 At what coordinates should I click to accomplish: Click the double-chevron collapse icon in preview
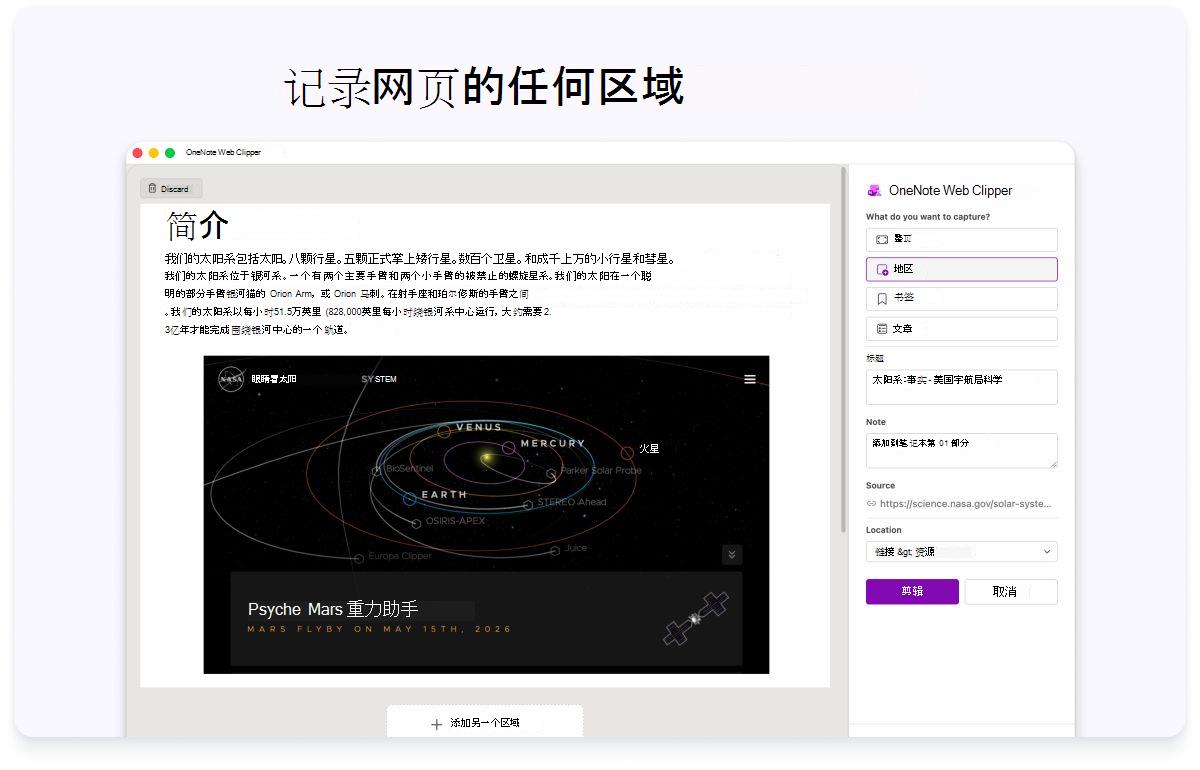coord(732,555)
